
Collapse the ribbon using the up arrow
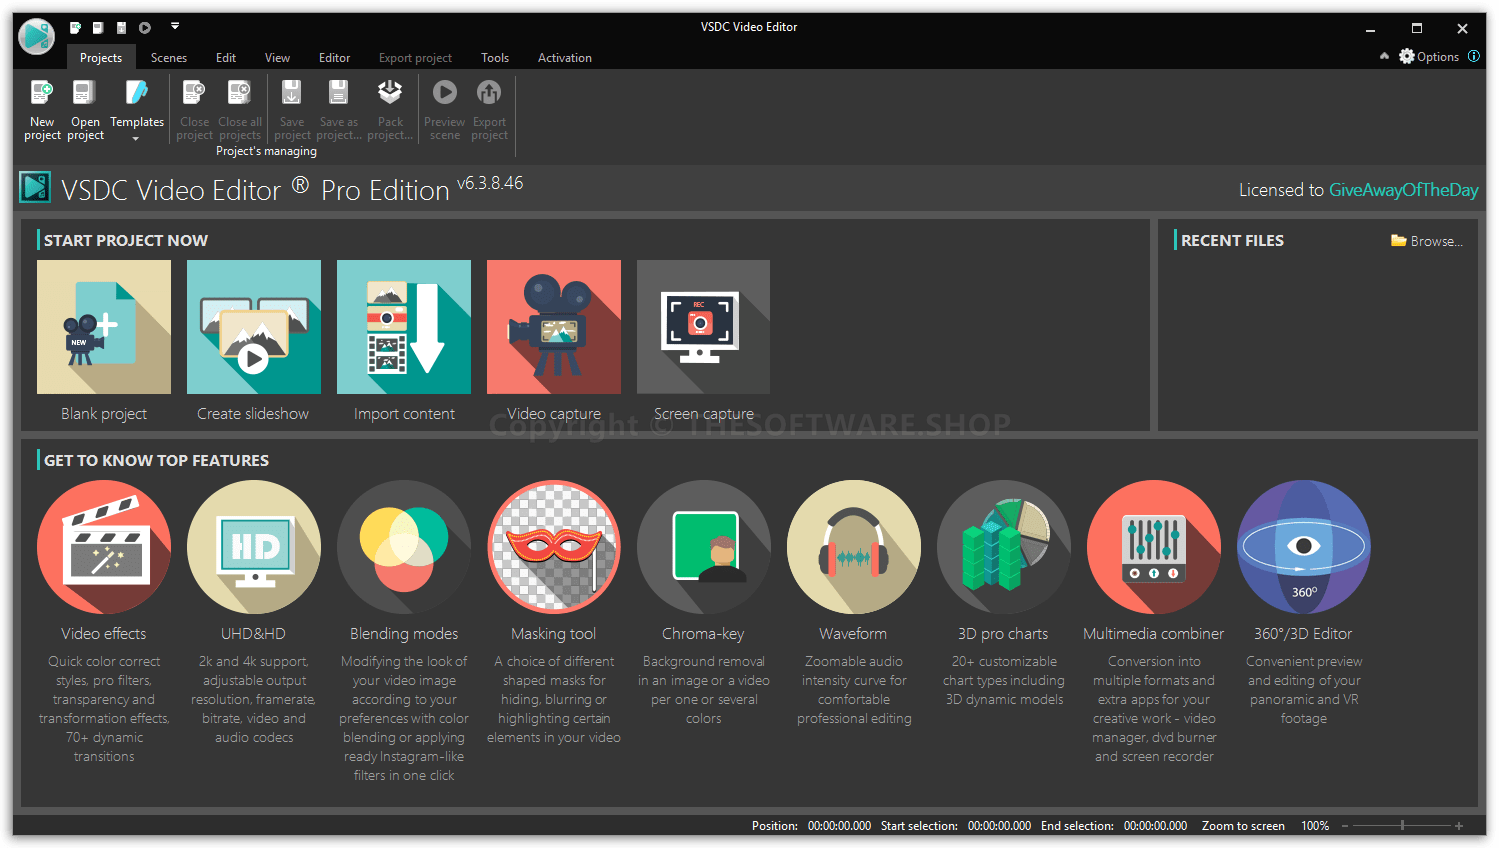point(1384,57)
